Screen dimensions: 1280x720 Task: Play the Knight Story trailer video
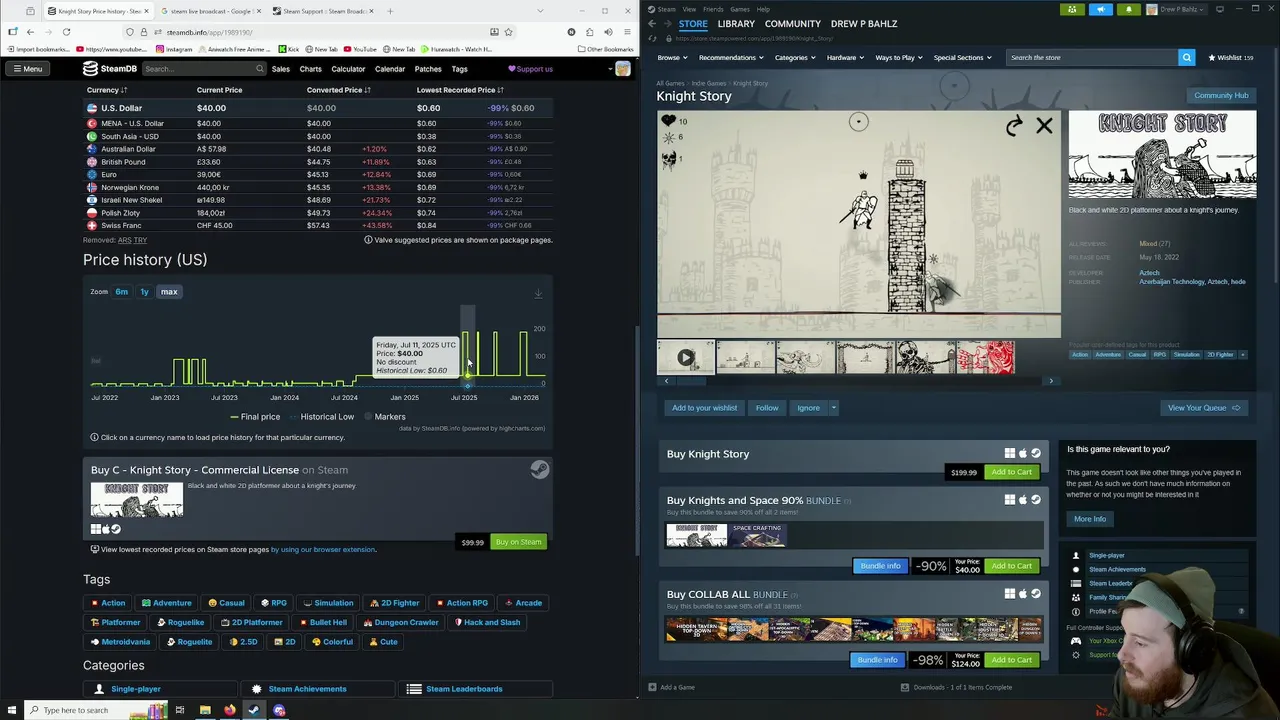[x=686, y=357]
